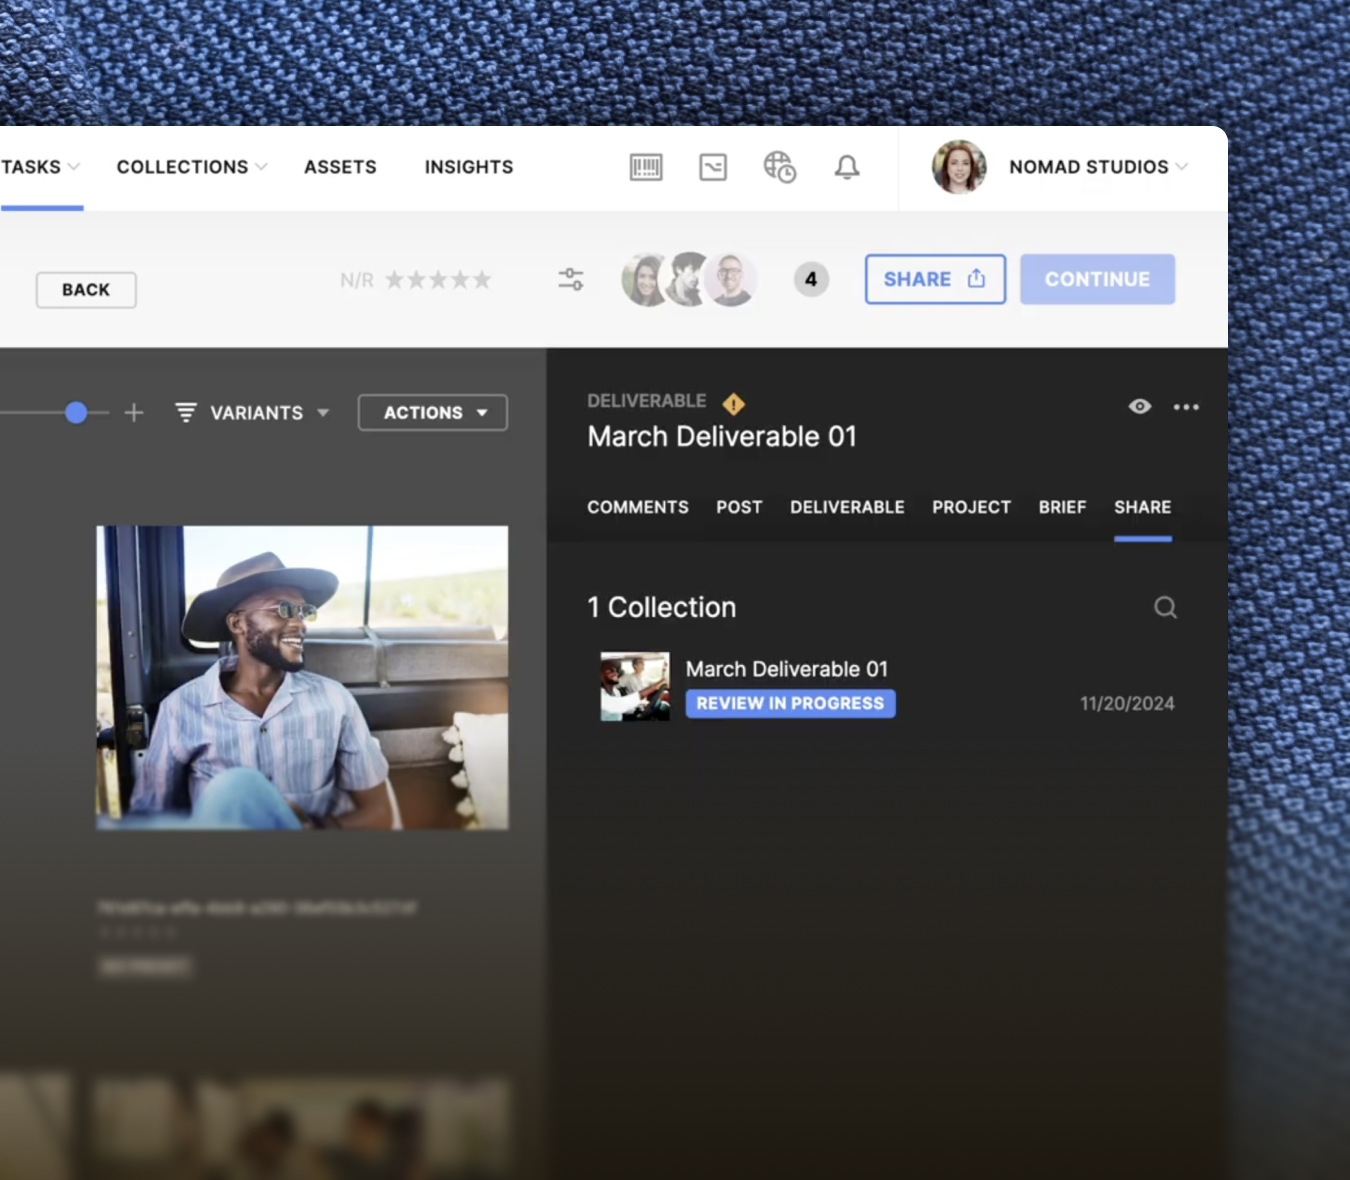Open the March Deliverable 01 collection thumbnail
Viewport: 1350px width, 1180px height.
pos(635,687)
